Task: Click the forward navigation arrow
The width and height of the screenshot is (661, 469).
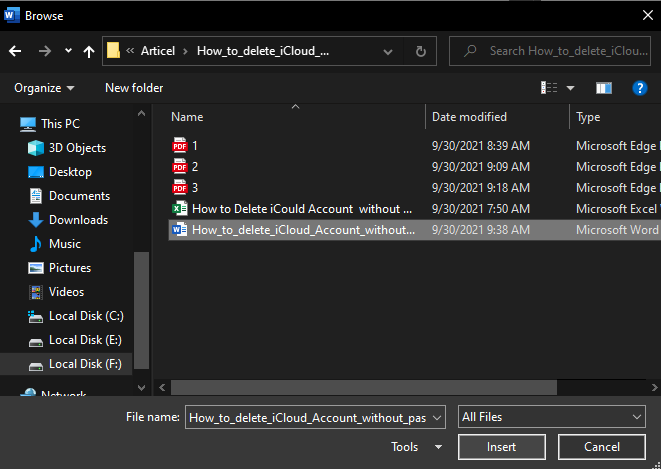Action: click(45, 51)
